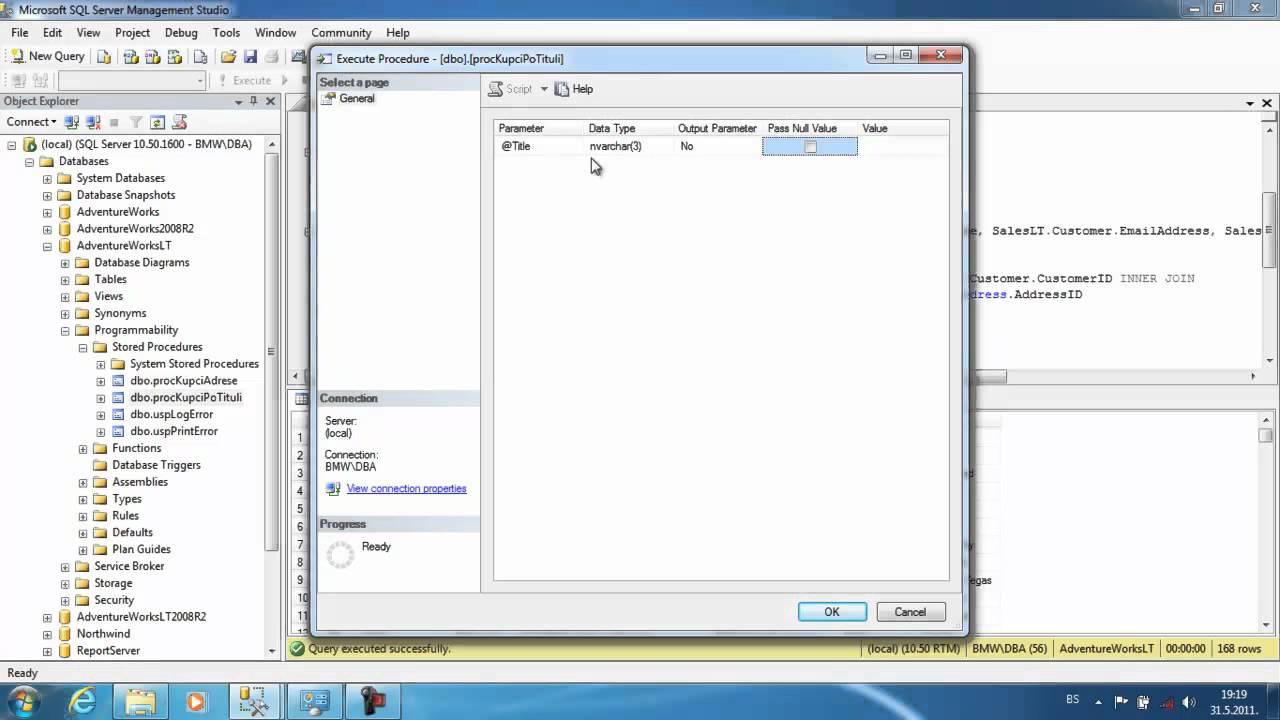Viewport: 1280px width, 720px height.
Task: Click the Disconnect icon in Object Explorer
Action: coord(93,122)
